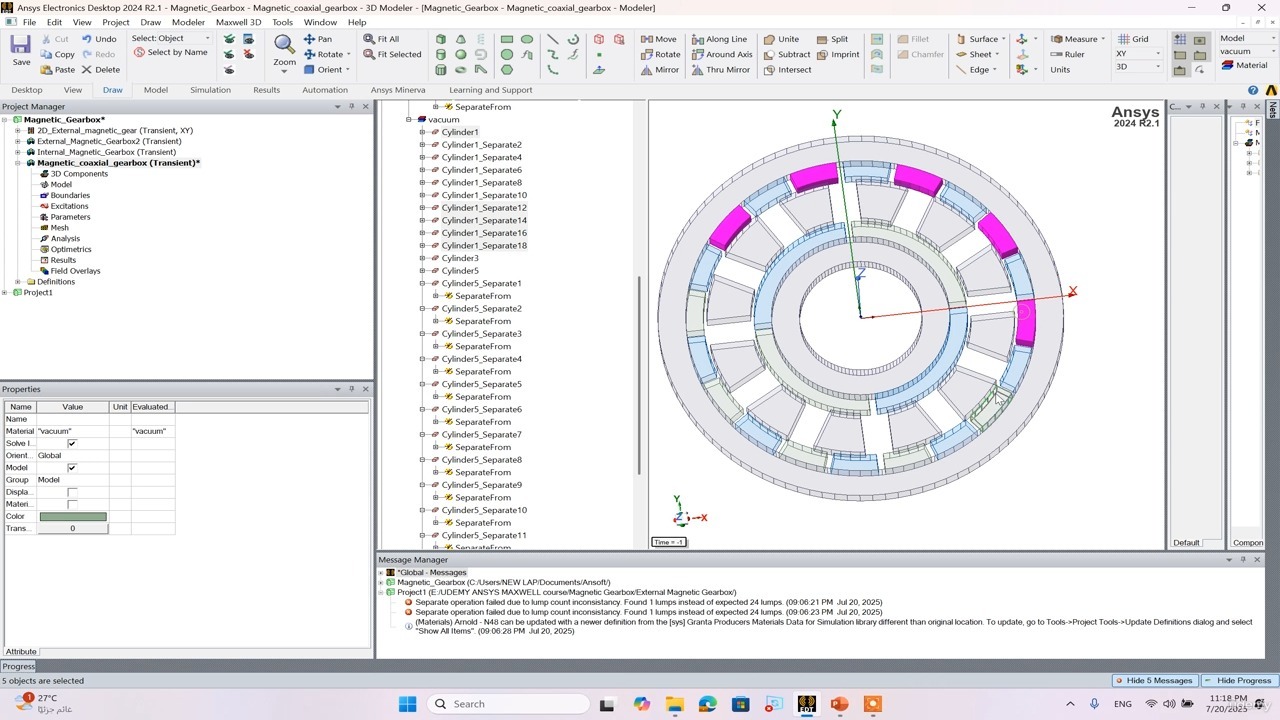The image size is (1280, 720).
Task: Toggle the Model checkbox in Properties
Action: pyautogui.click(x=71, y=467)
